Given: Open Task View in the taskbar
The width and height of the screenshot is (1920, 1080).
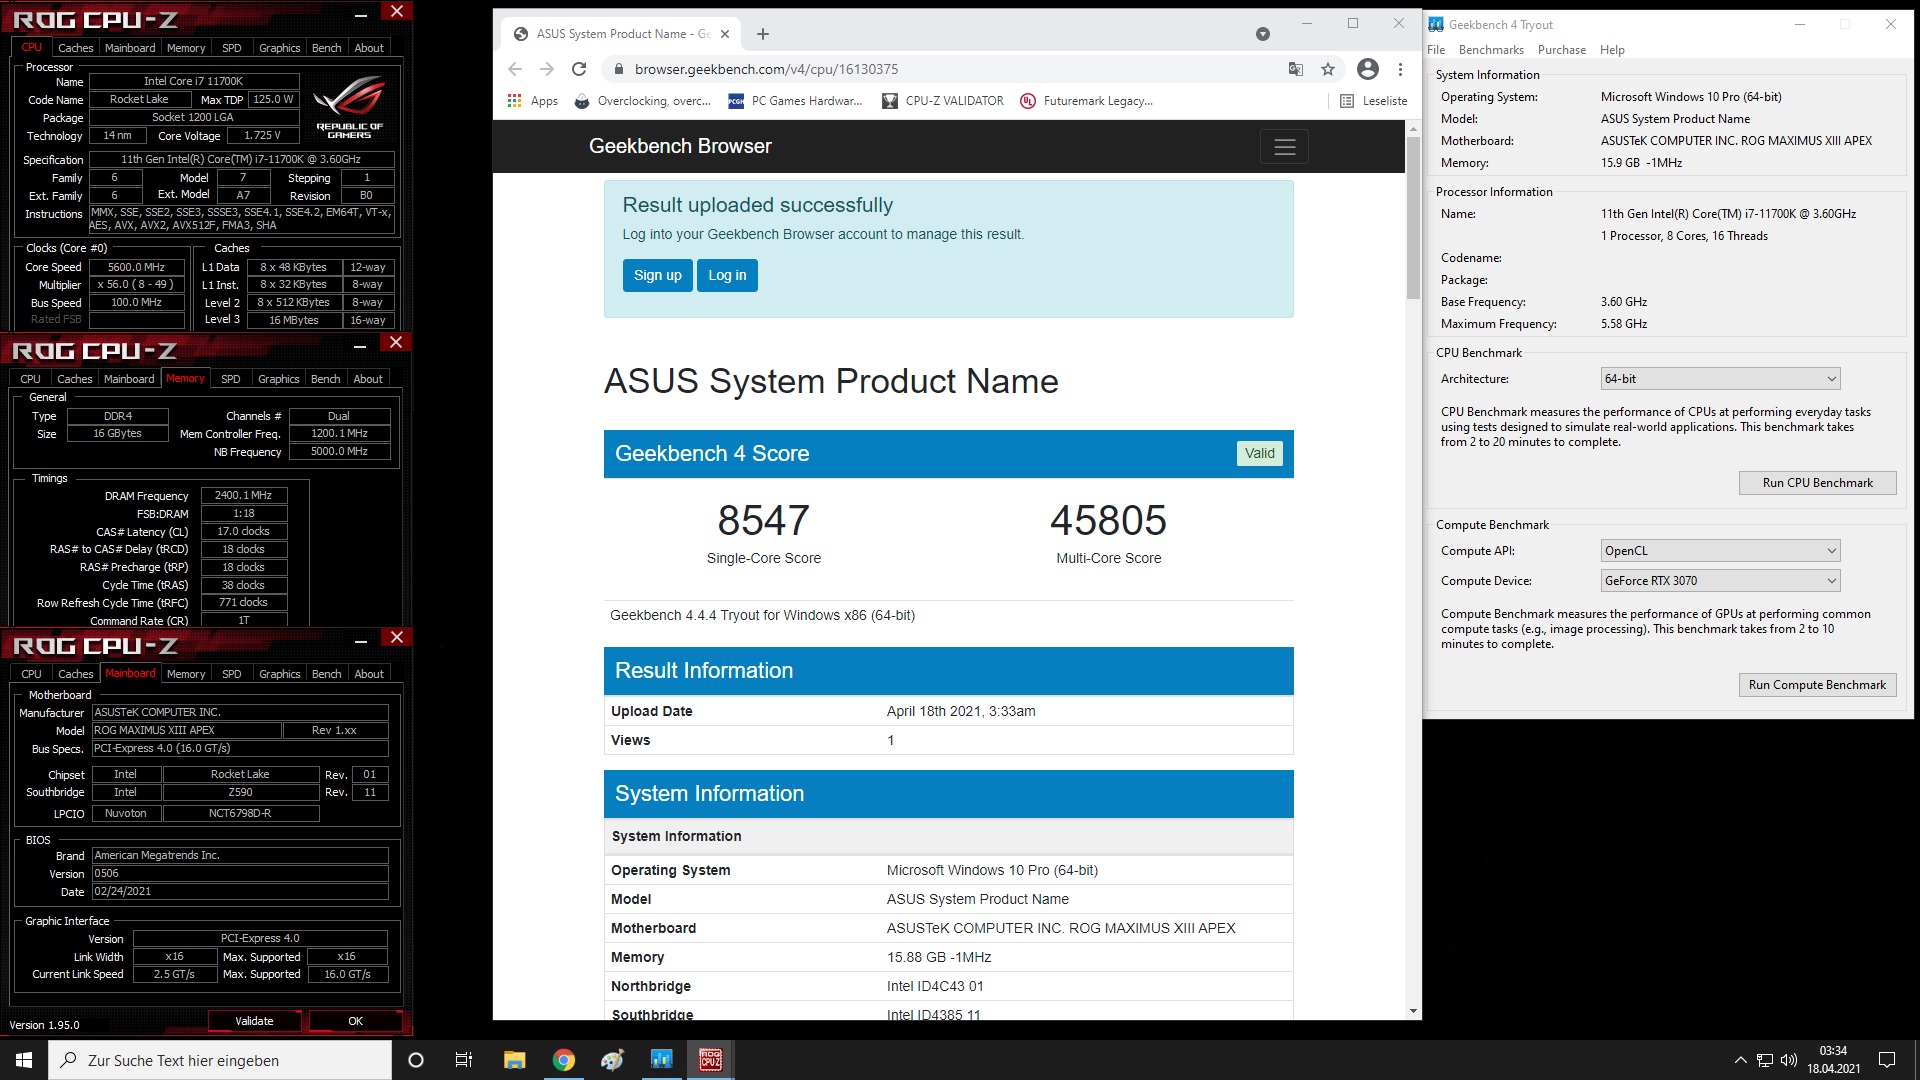Looking at the screenshot, I should pos(464,1060).
